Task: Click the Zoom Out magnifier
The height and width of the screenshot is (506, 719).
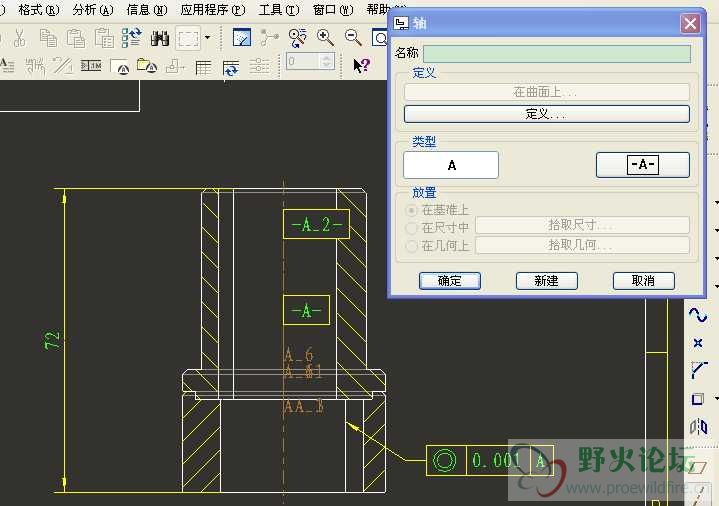Action: pyautogui.click(x=353, y=38)
